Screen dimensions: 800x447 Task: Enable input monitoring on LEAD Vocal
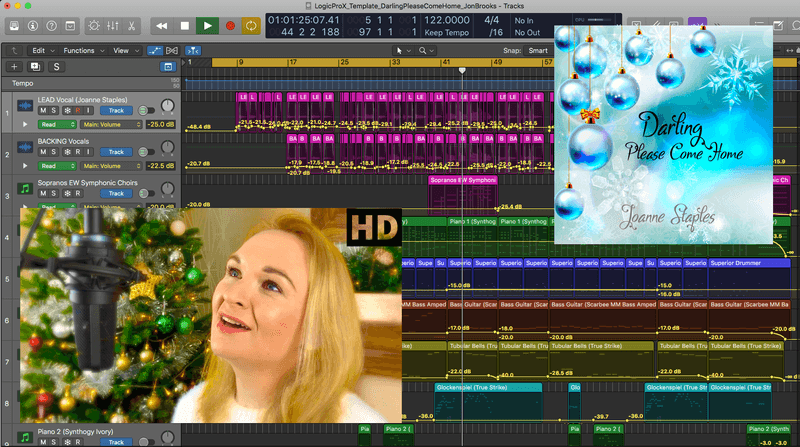tap(88, 110)
